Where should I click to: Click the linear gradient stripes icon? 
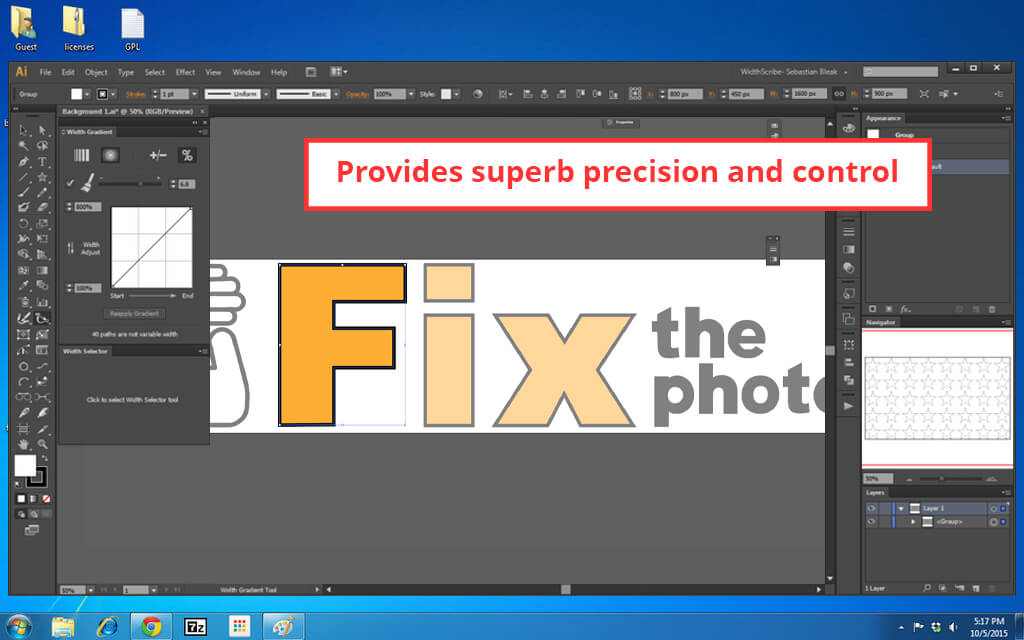[x=82, y=155]
